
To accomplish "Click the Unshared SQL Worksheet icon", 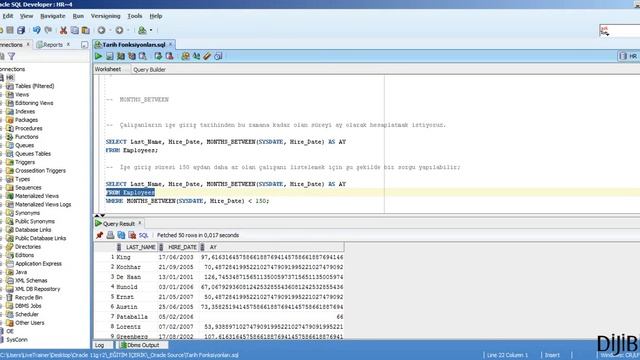I will [x=185, y=56].
